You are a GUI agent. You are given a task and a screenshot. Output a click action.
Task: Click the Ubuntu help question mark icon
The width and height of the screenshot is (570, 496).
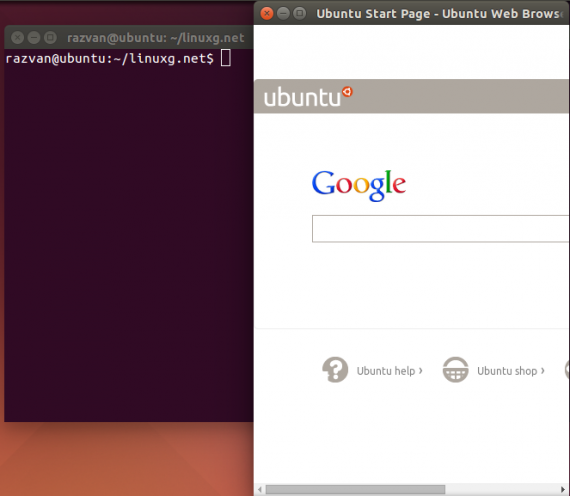coord(335,370)
